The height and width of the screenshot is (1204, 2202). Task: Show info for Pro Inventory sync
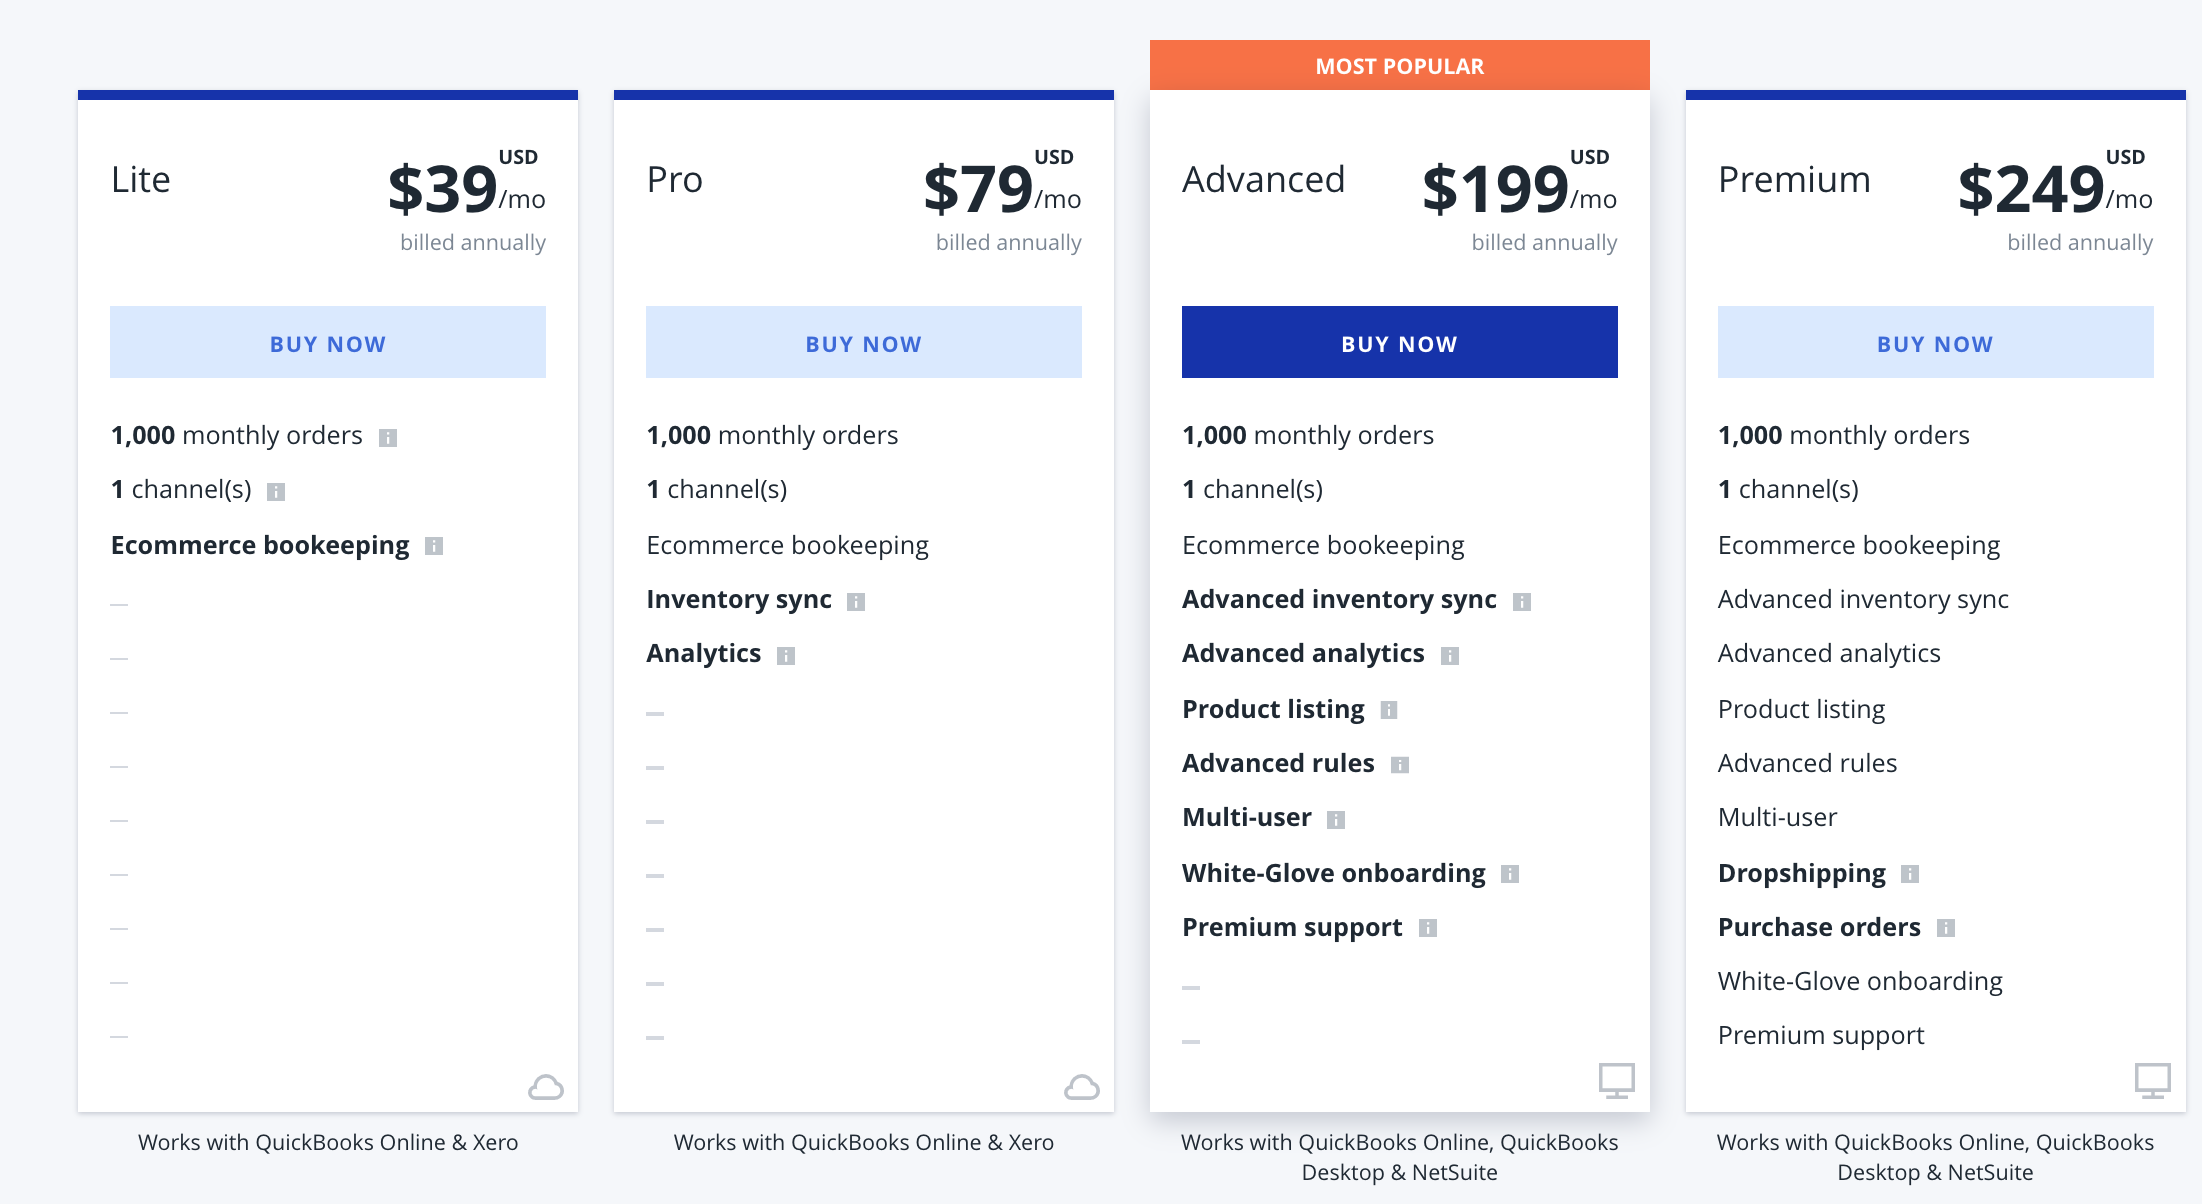[856, 602]
